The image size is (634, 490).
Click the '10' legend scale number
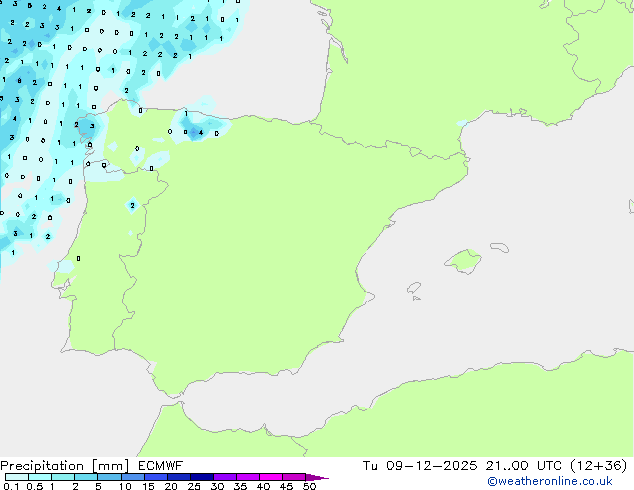coord(125,486)
